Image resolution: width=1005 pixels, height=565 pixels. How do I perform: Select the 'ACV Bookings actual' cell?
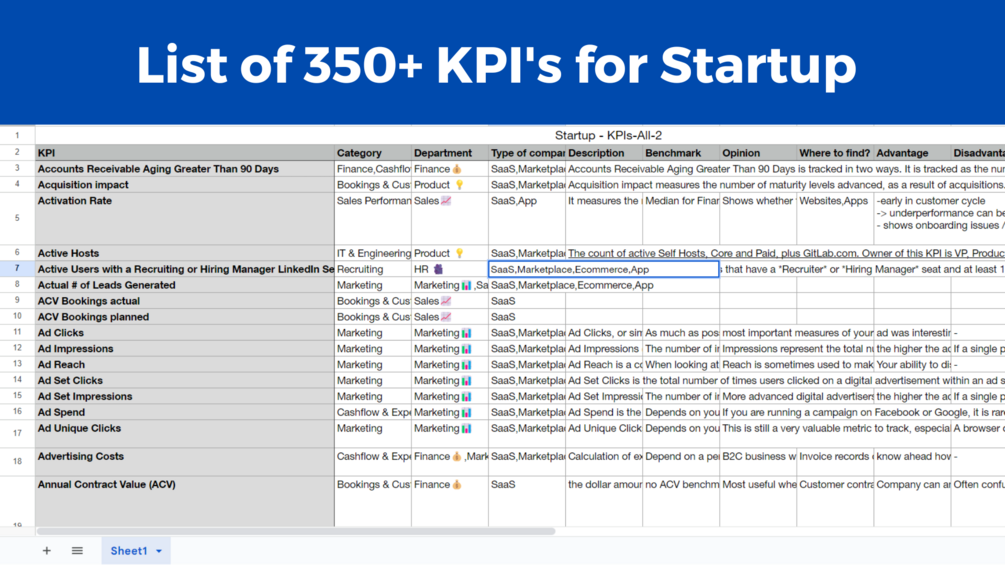185,301
